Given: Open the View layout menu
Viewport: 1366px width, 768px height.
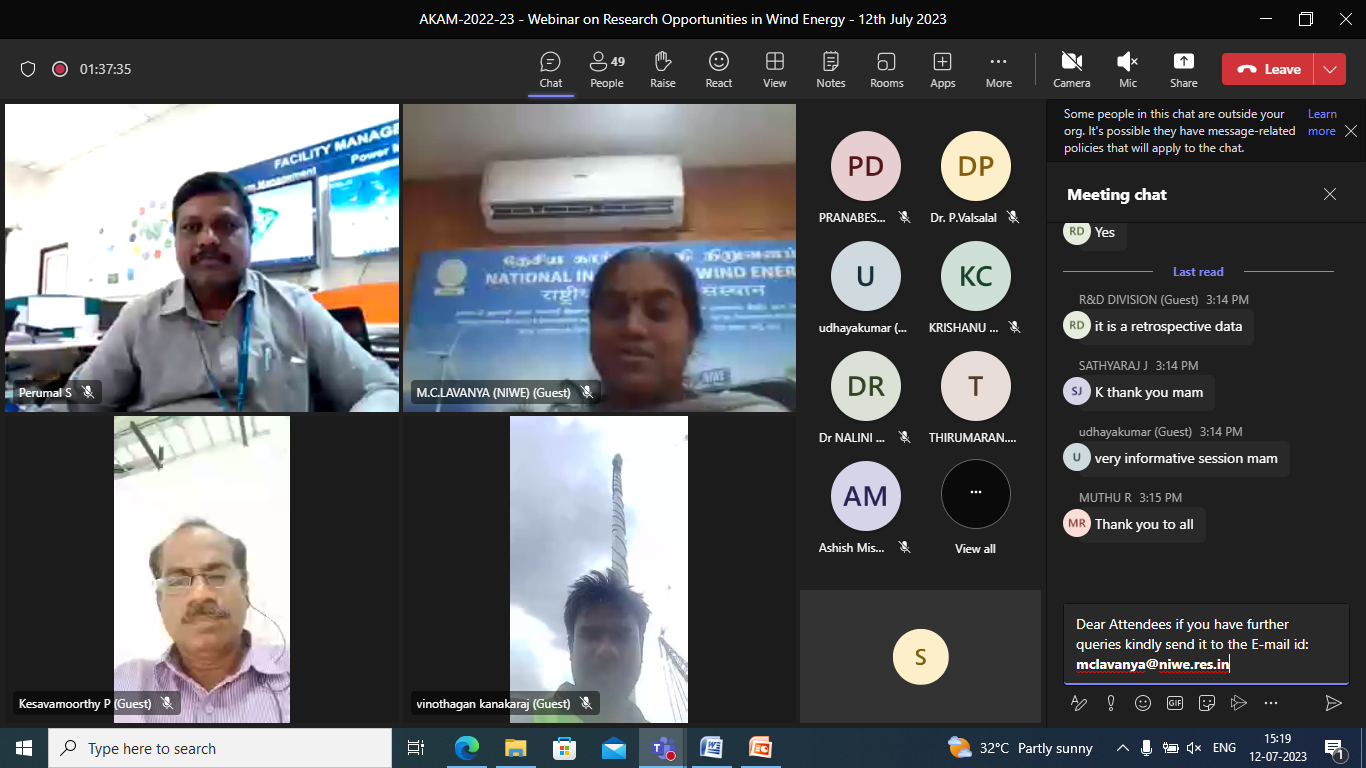Looking at the screenshot, I should coord(774,70).
